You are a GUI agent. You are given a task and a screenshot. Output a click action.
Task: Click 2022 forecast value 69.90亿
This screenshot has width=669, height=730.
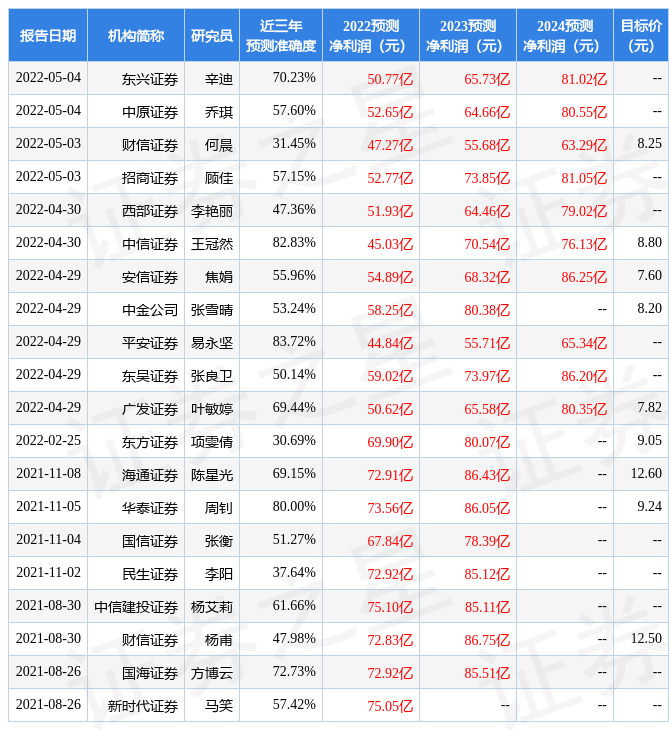coord(390,442)
